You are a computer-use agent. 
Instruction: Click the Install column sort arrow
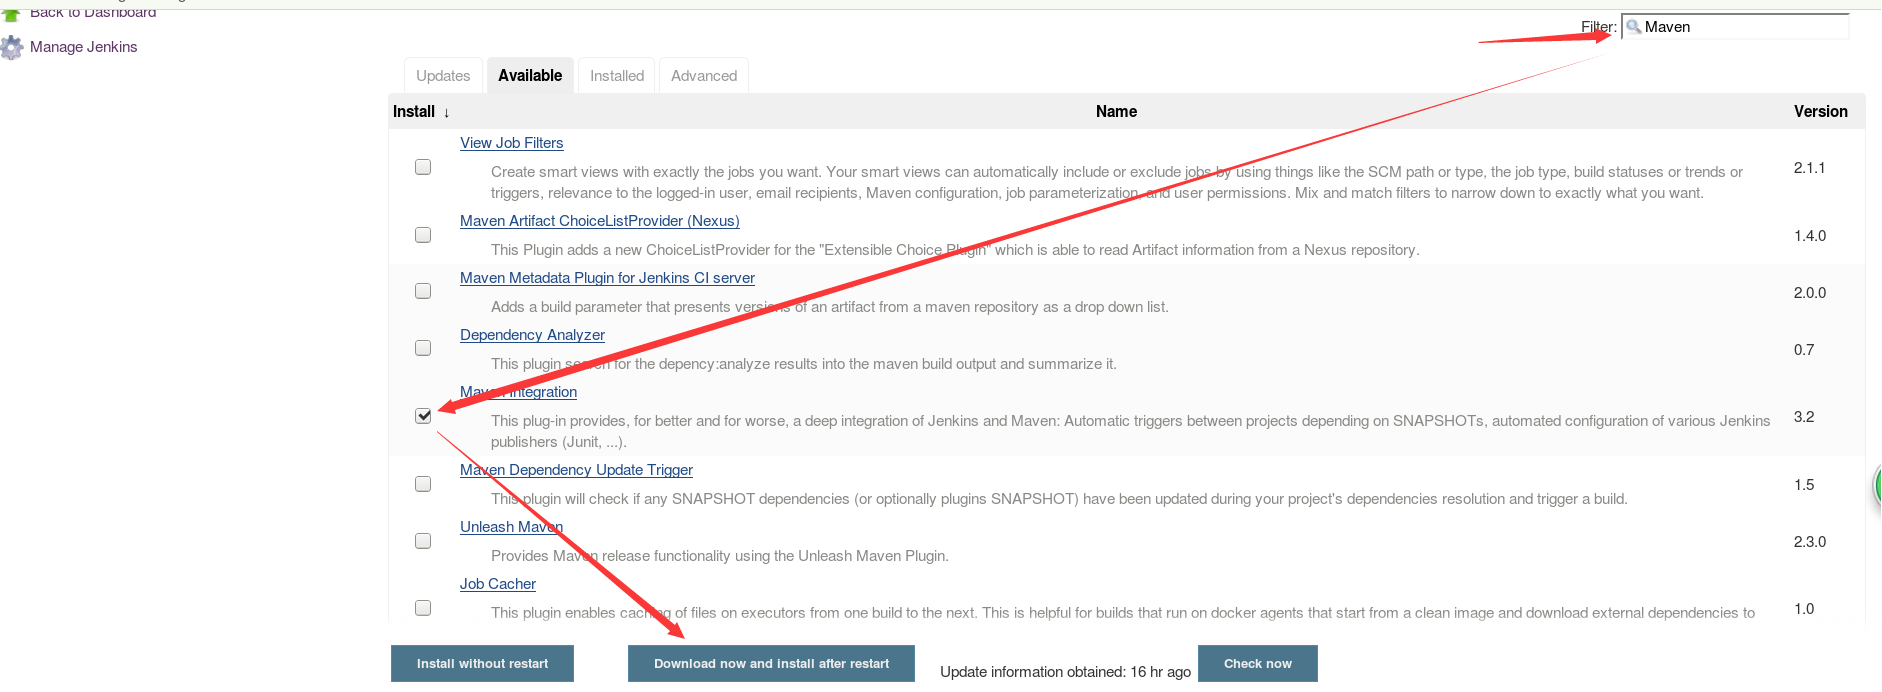point(446,113)
